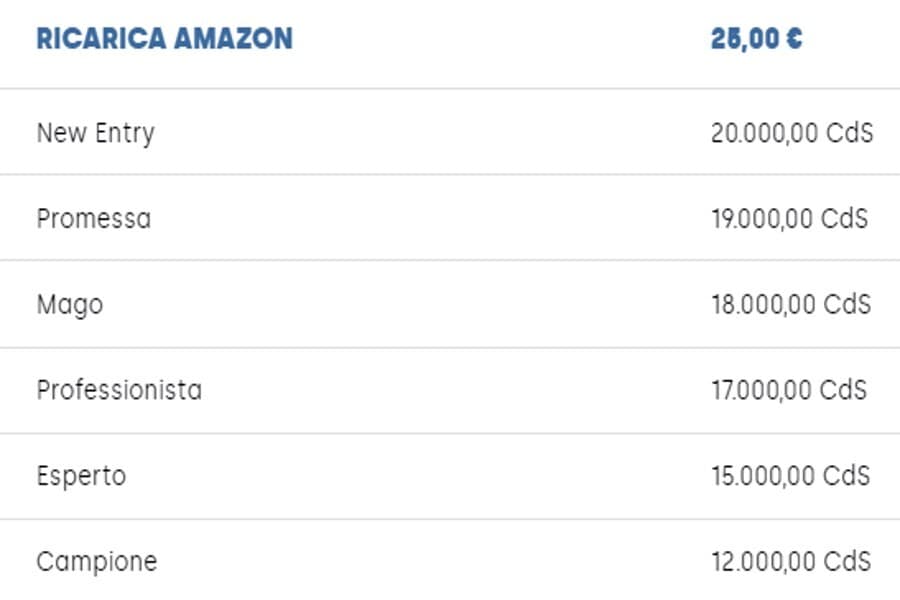Viewport: 900px width, 600px height.
Task: Click the 19.000,00 CdS amount
Action: (x=790, y=219)
